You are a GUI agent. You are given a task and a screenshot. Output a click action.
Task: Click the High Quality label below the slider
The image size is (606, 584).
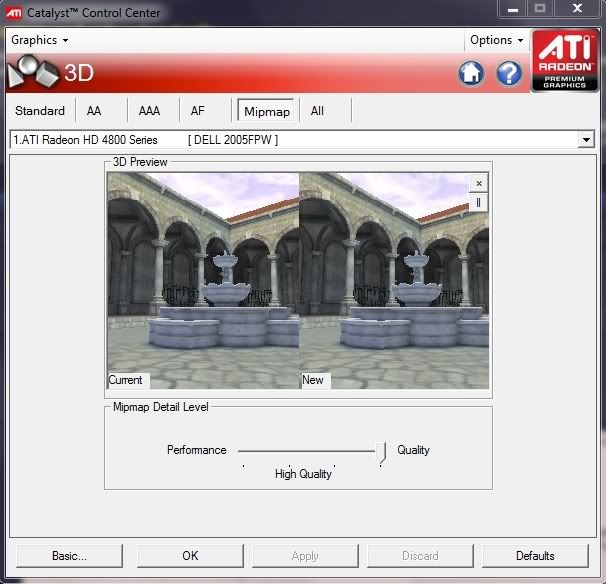pos(303,474)
